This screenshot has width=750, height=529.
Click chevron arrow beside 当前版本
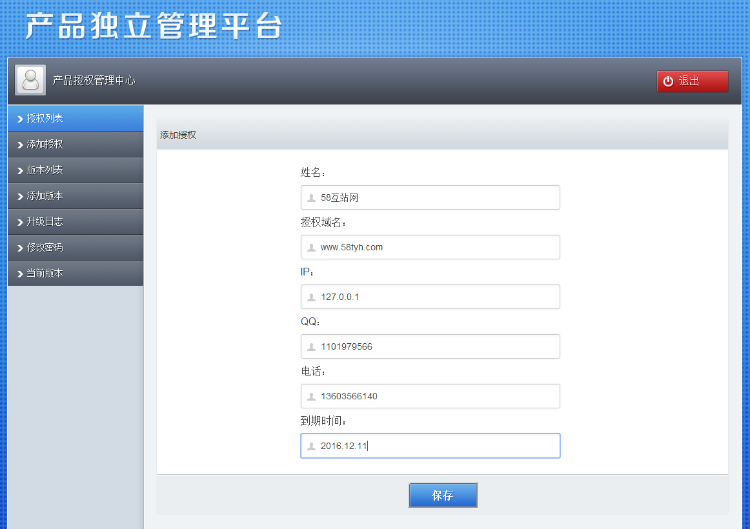tap(20, 274)
